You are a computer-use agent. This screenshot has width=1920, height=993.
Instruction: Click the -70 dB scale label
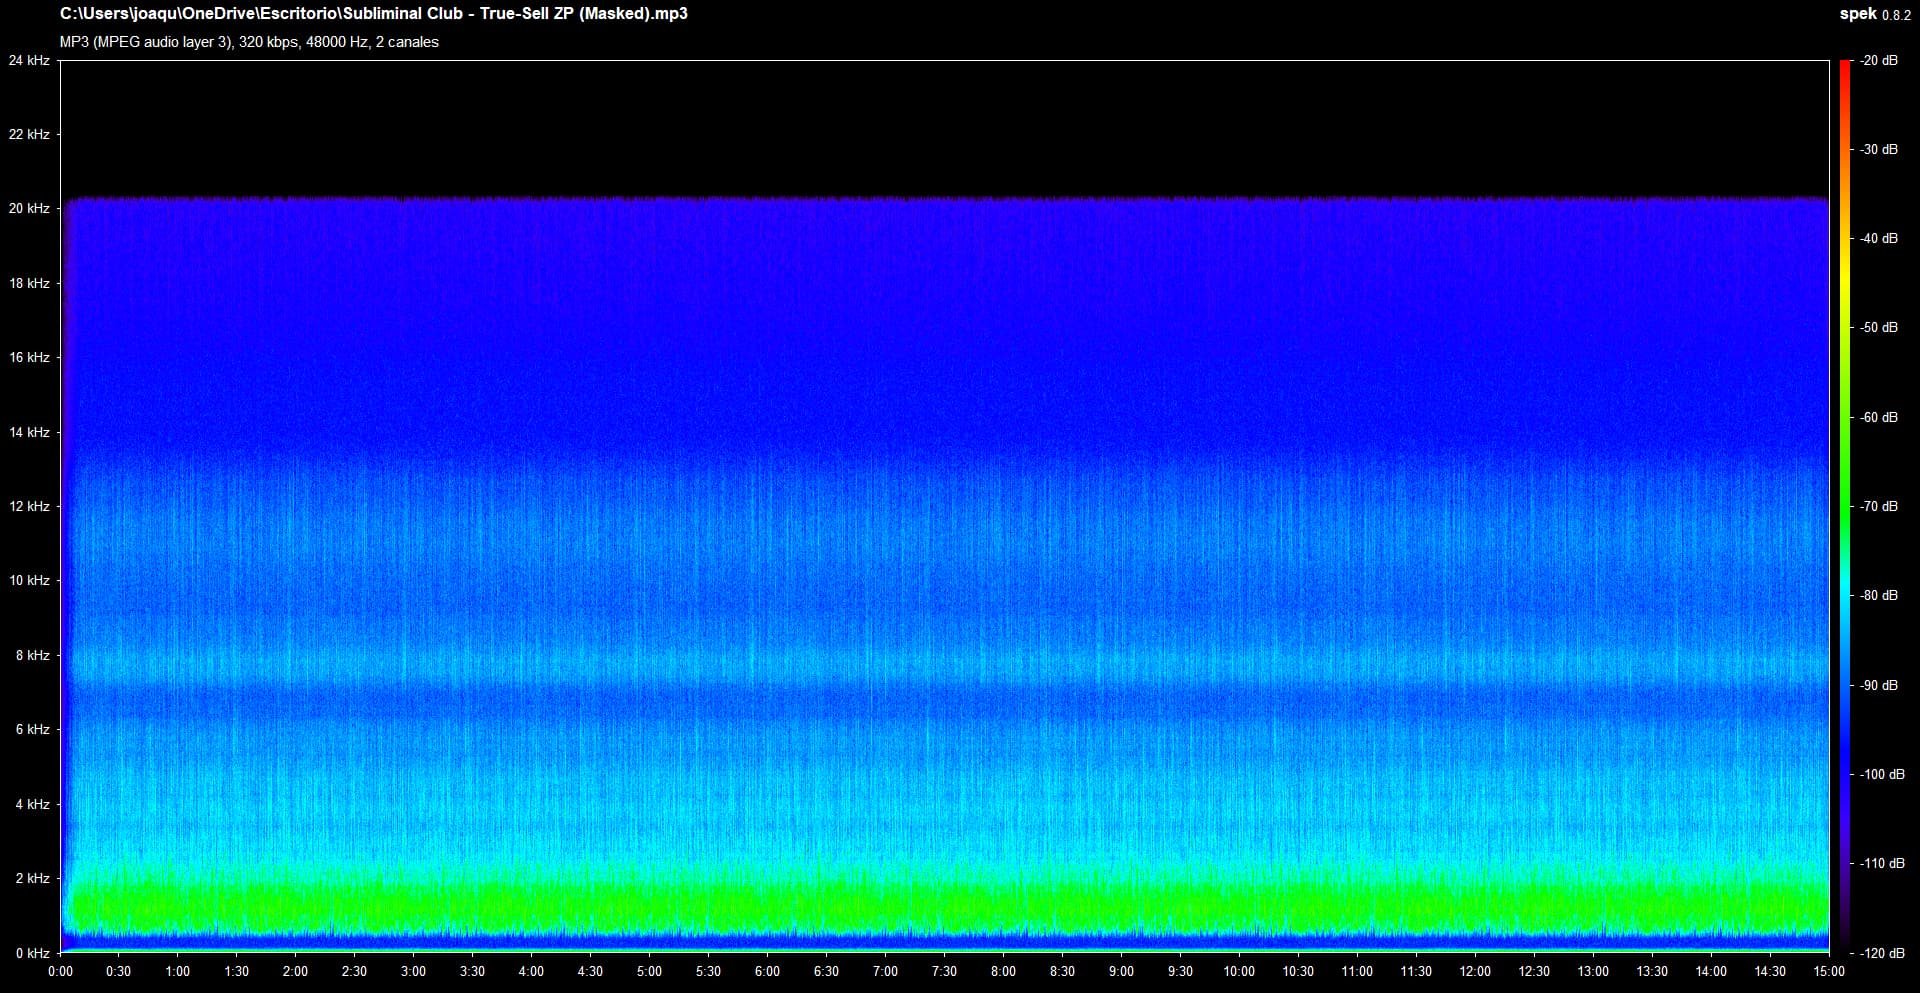(1879, 506)
